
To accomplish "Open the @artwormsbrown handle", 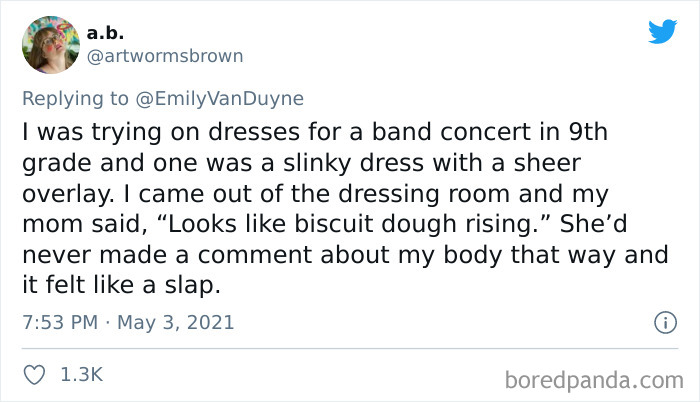I will (165, 56).
